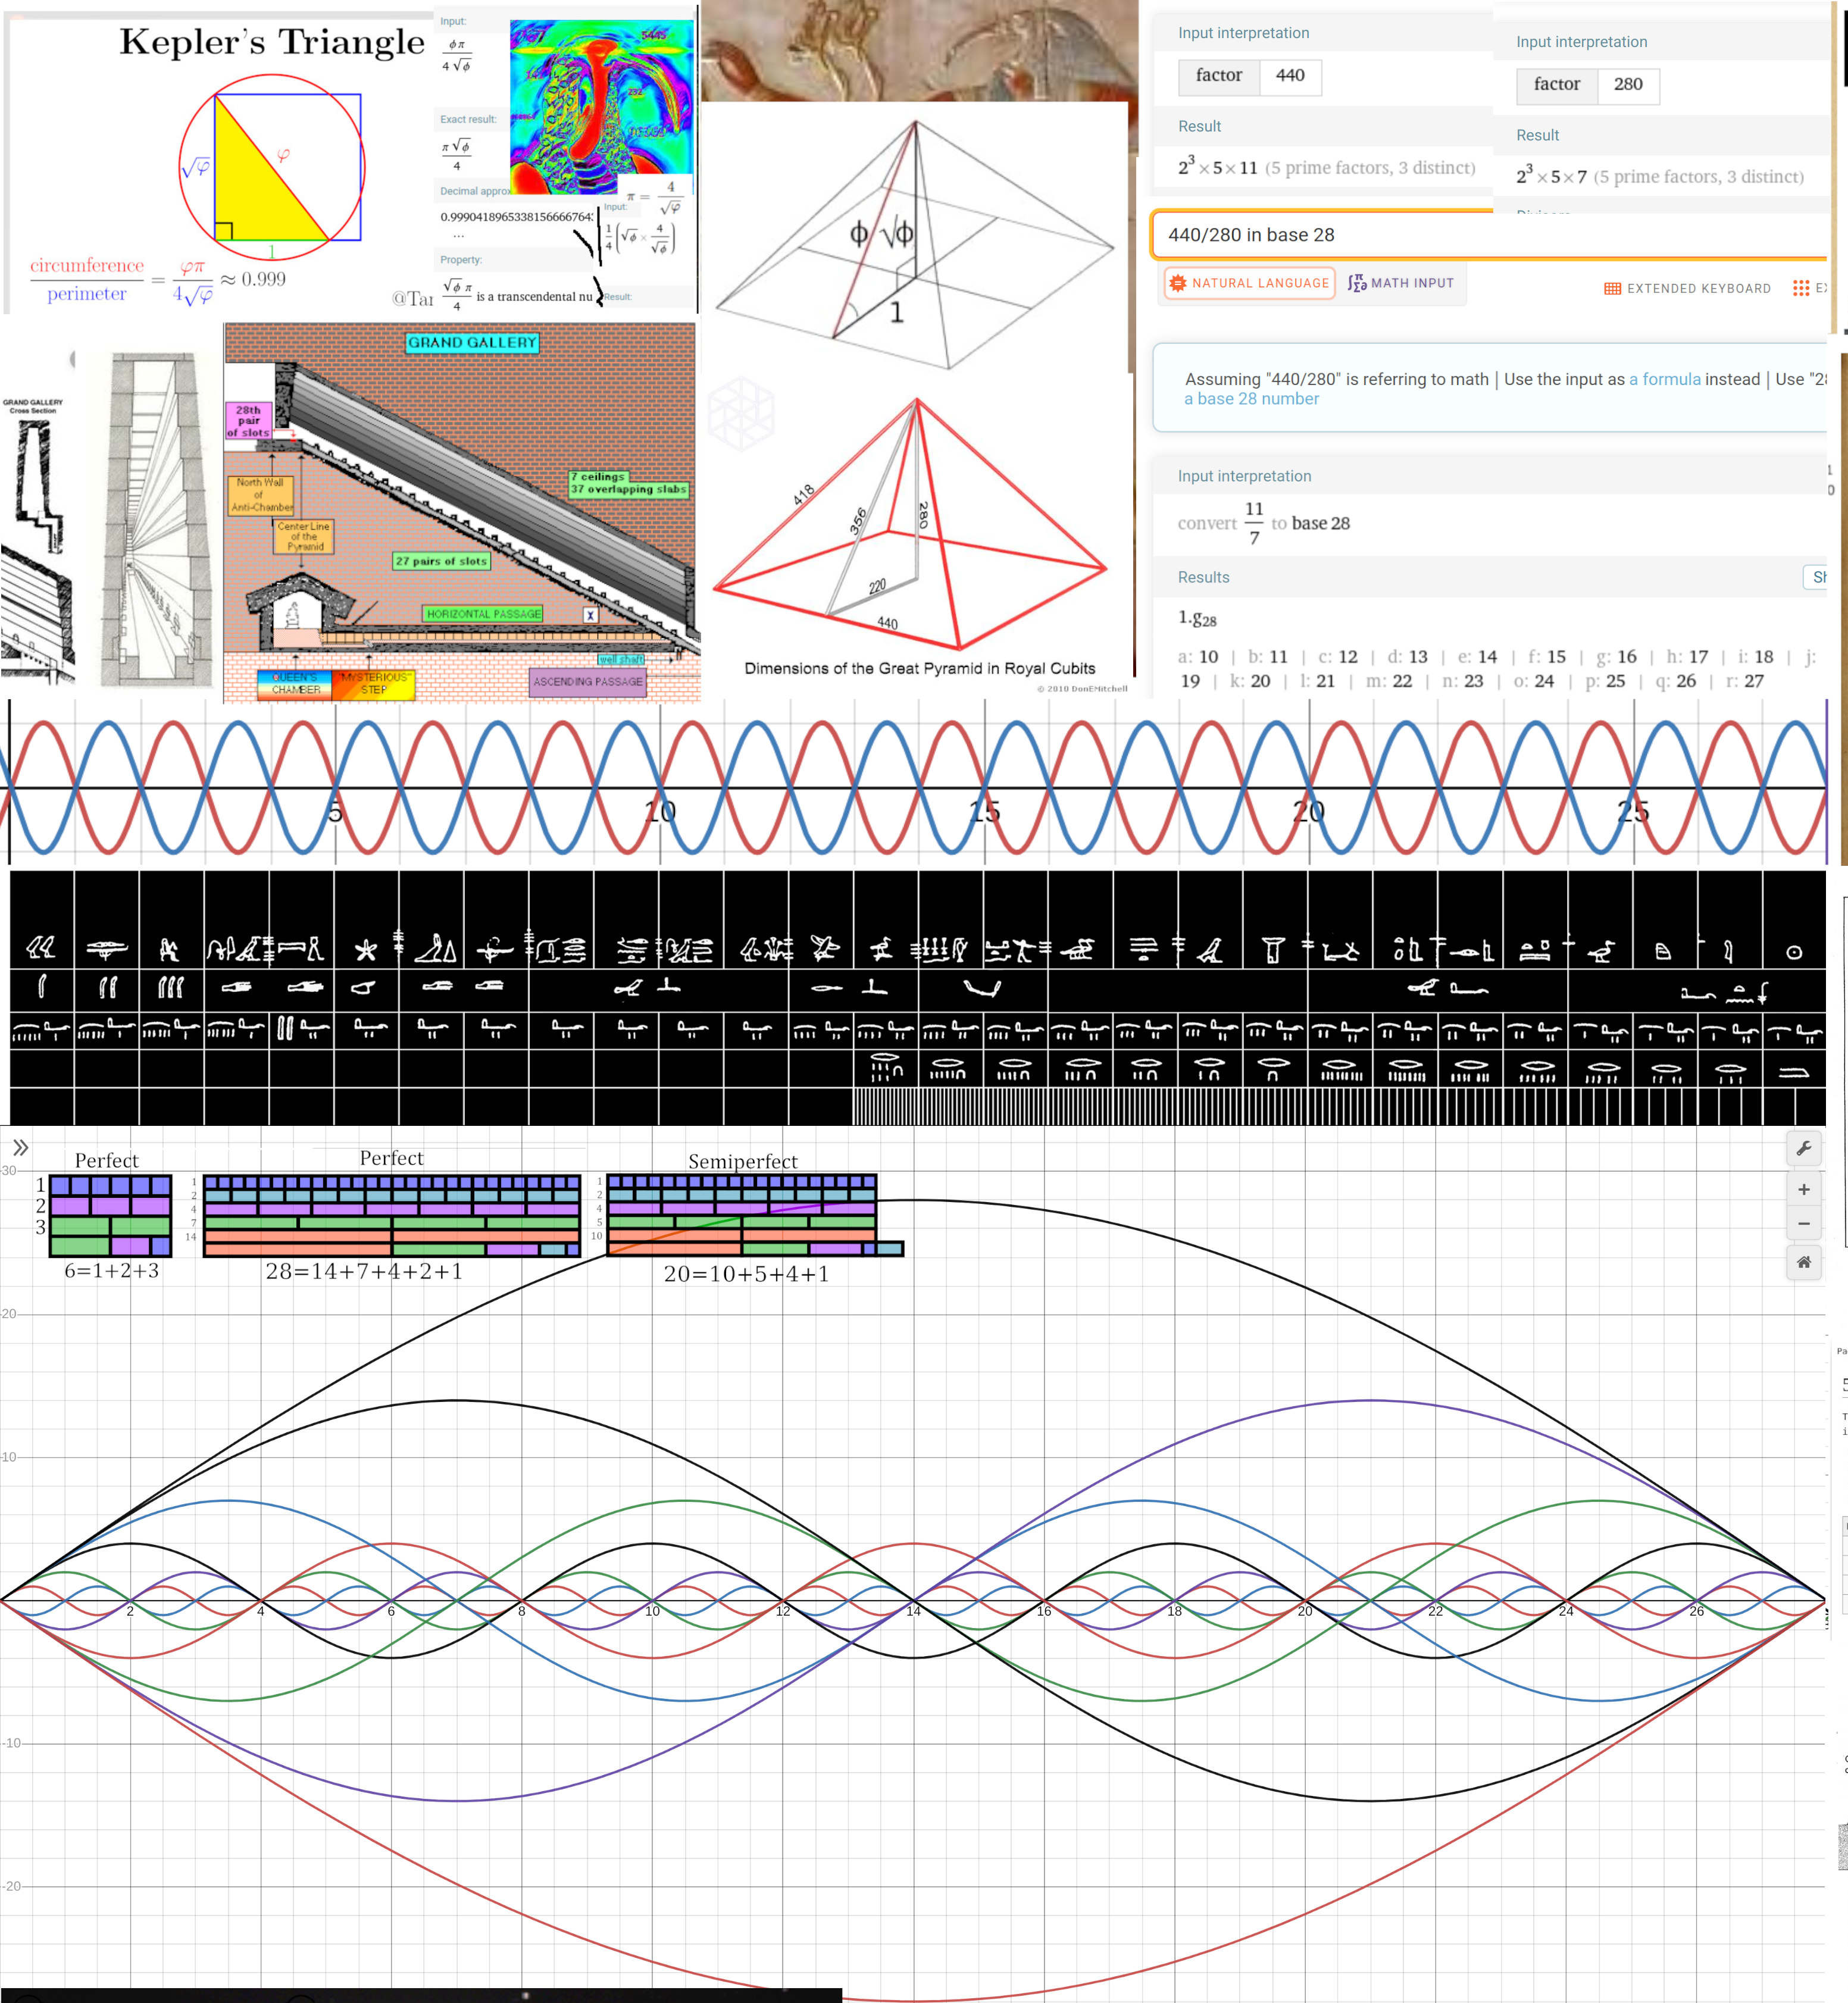Click the 440 value in factor box

[1289, 76]
